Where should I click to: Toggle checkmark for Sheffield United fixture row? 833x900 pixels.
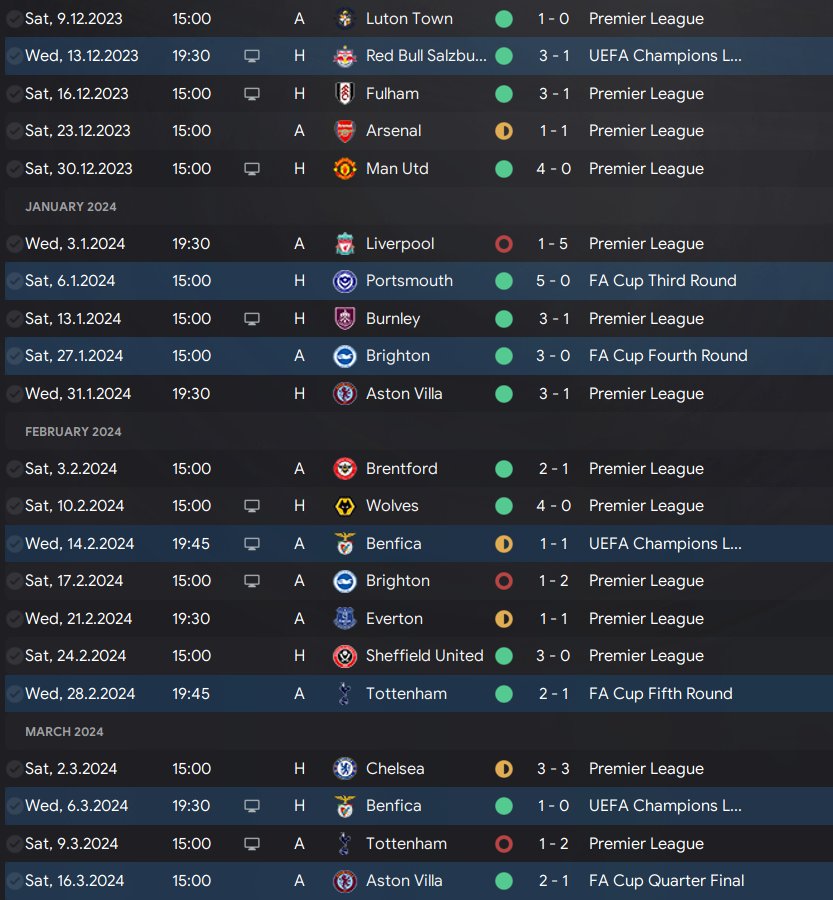tap(14, 656)
